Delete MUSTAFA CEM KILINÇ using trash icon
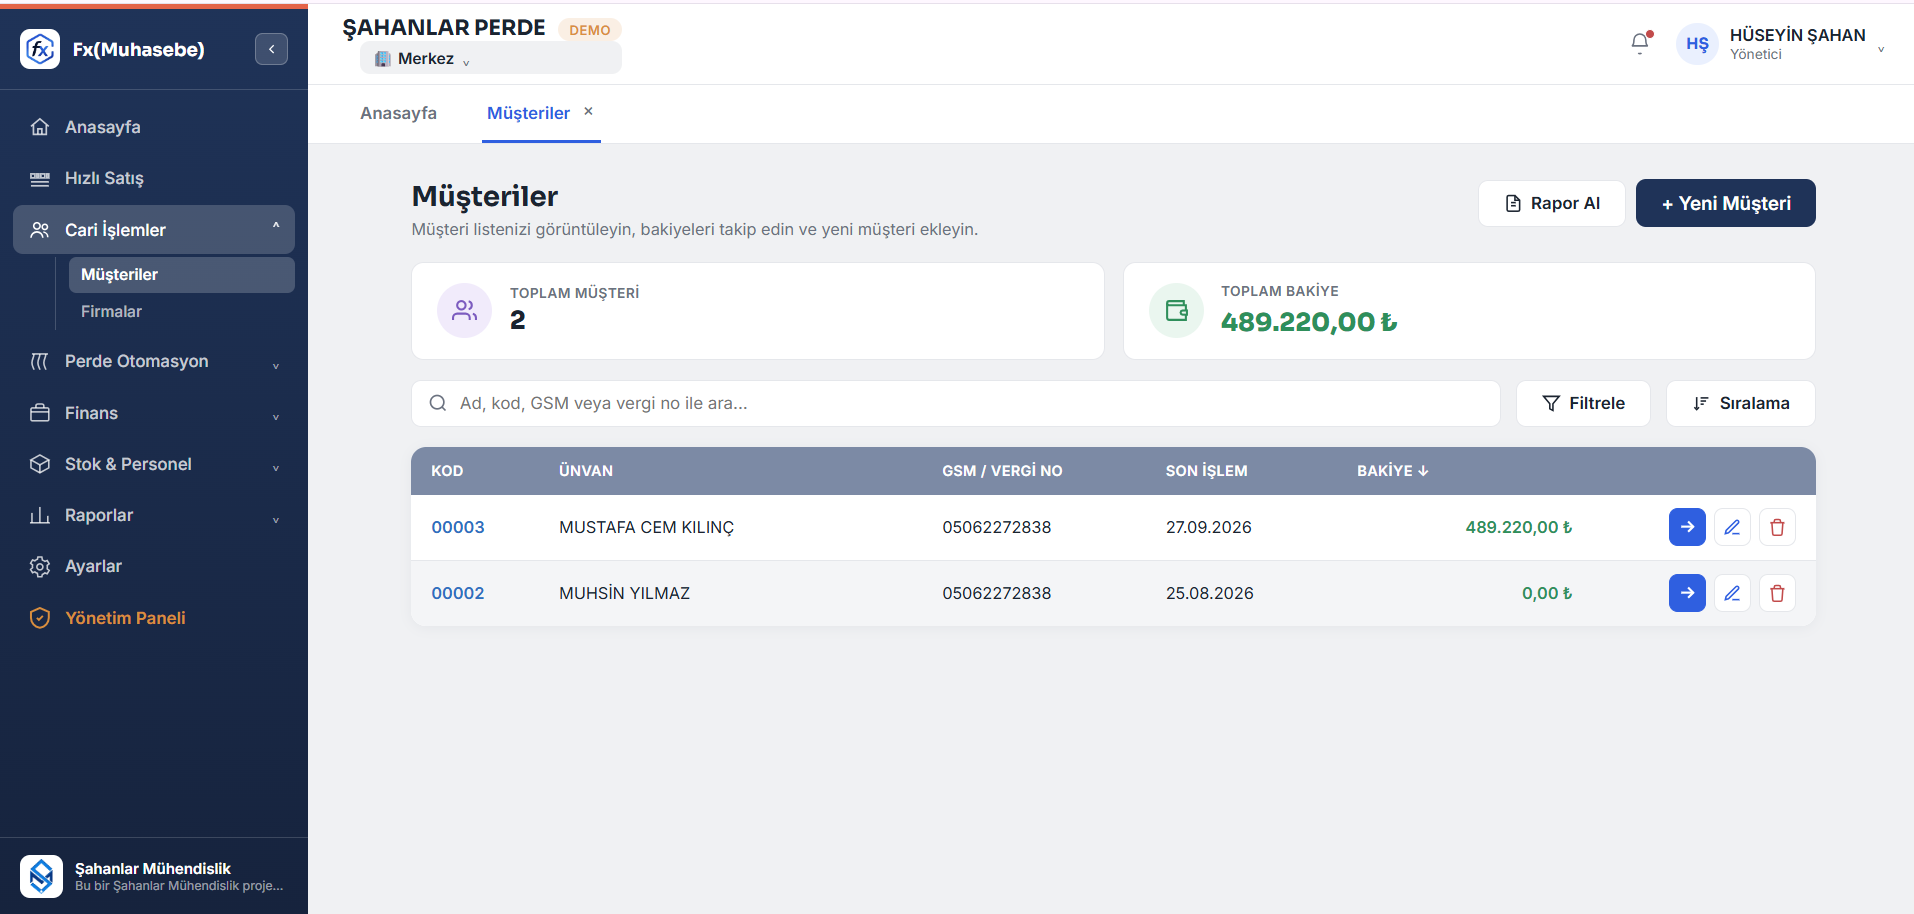The image size is (1914, 914). 1777,527
